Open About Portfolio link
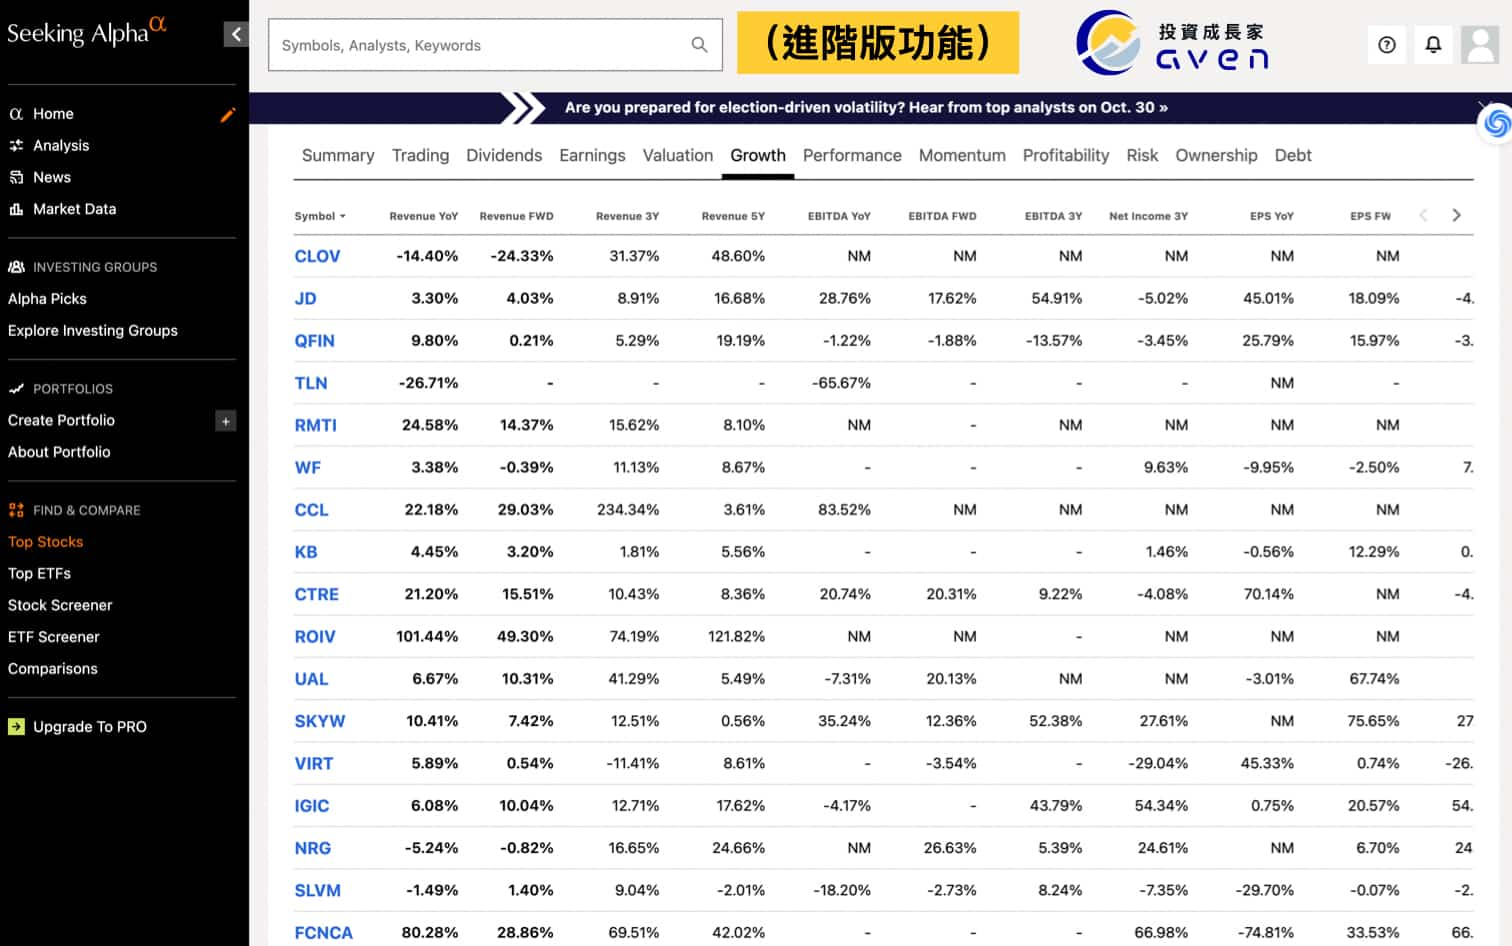 pos(59,452)
